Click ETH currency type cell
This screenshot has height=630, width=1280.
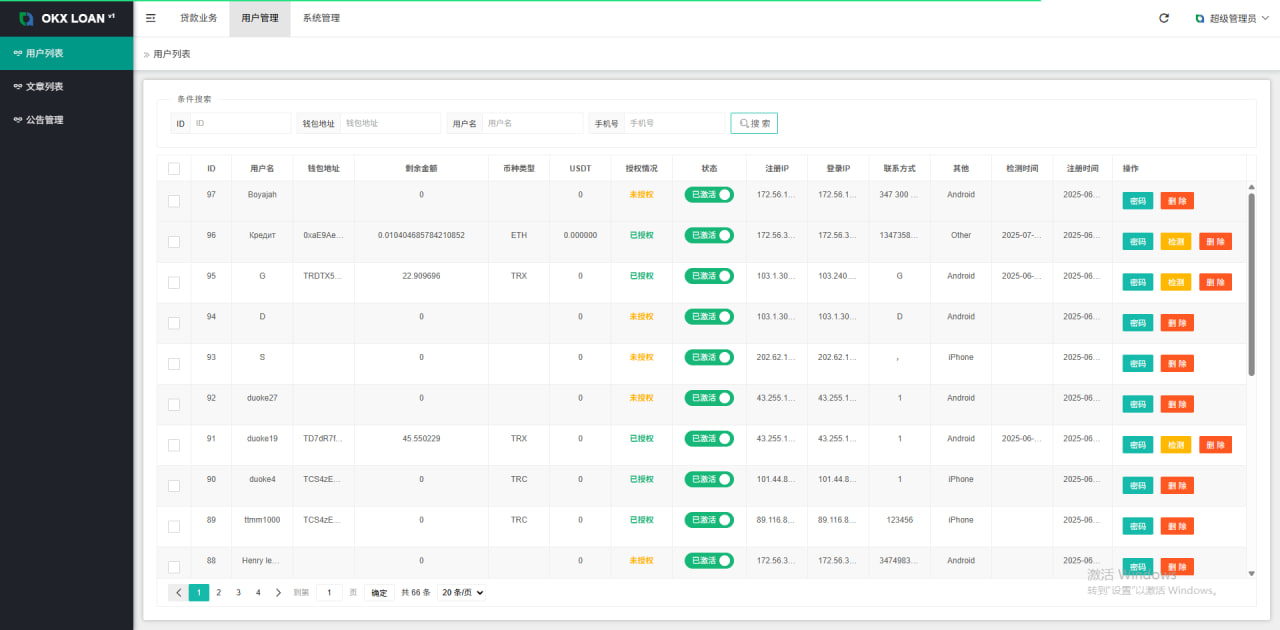519,235
